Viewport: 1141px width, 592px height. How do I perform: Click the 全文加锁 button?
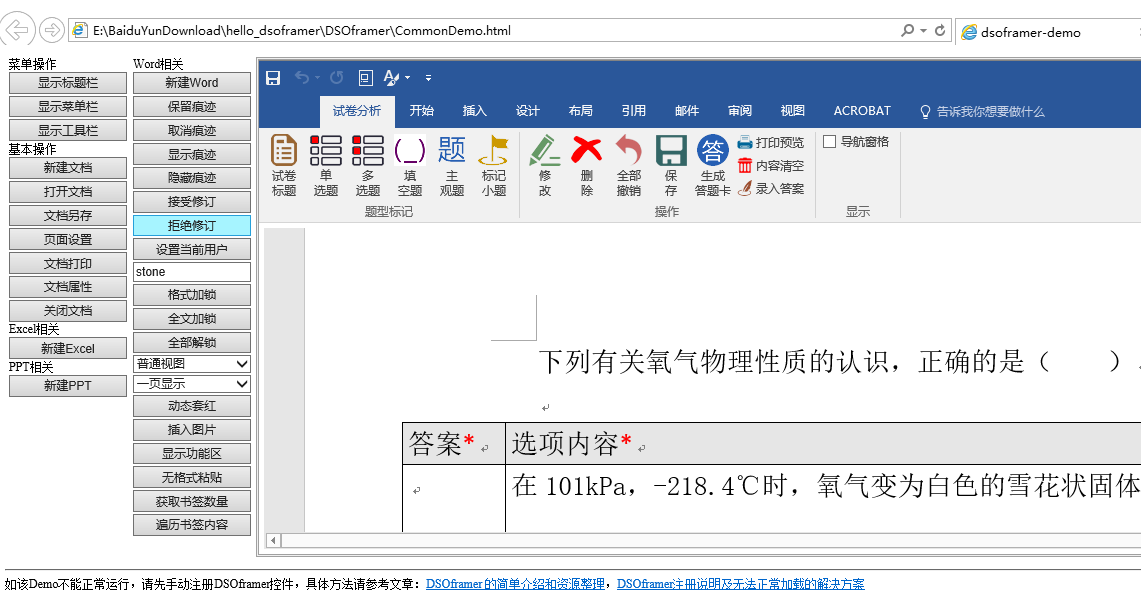coord(192,319)
